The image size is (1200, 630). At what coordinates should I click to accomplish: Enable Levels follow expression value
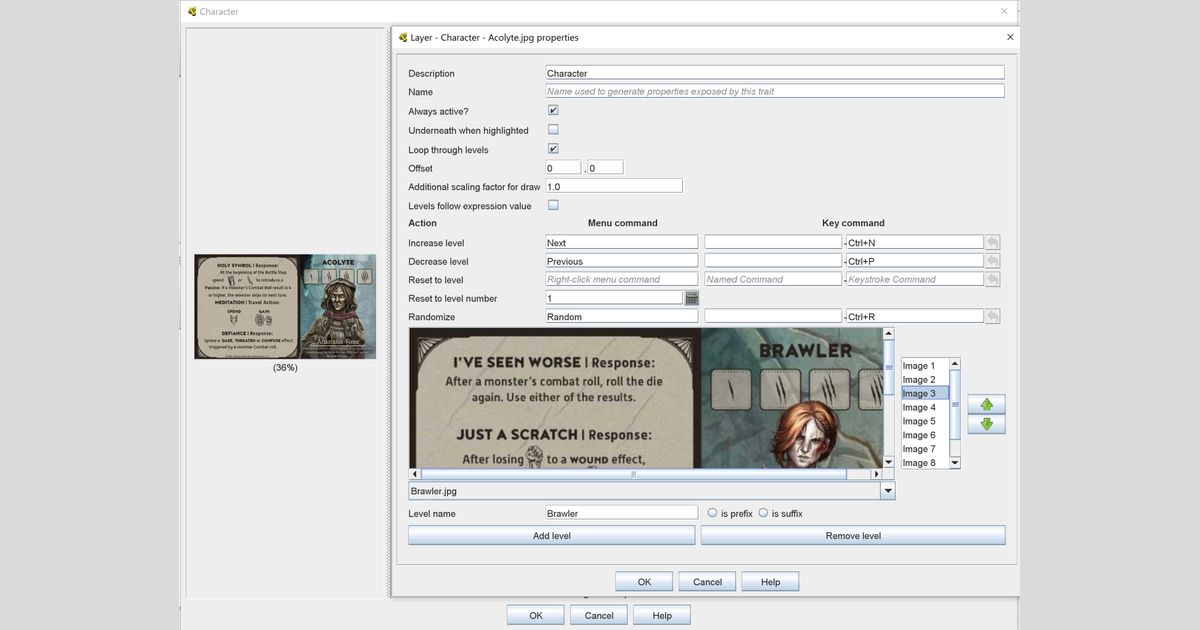[x=553, y=204]
